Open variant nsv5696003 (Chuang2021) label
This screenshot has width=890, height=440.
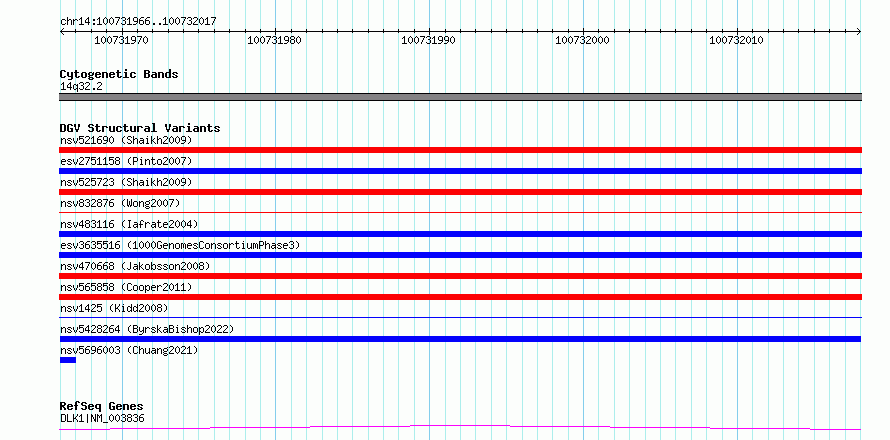click(129, 350)
